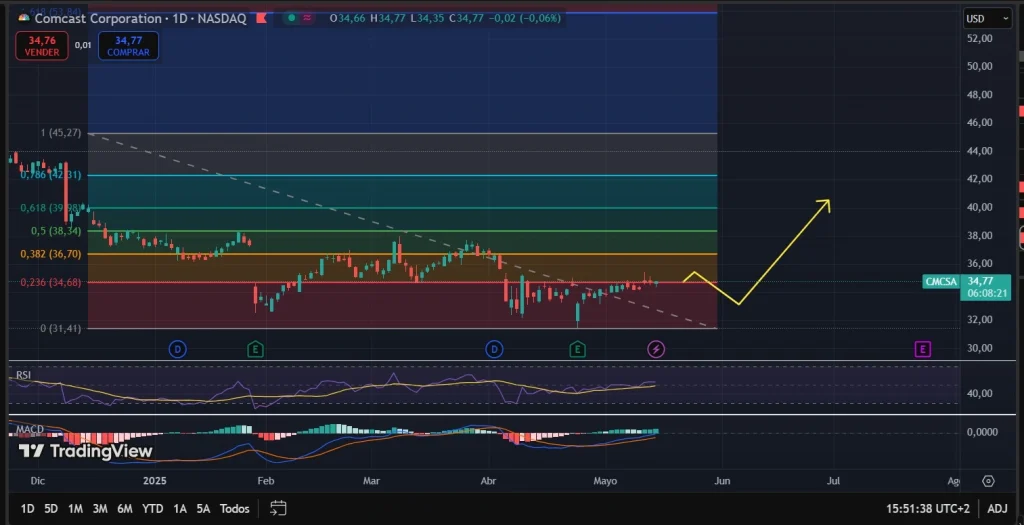Select the 5A time range
This screenshot has height=525, width=1024.
click(x=203, y=509)
